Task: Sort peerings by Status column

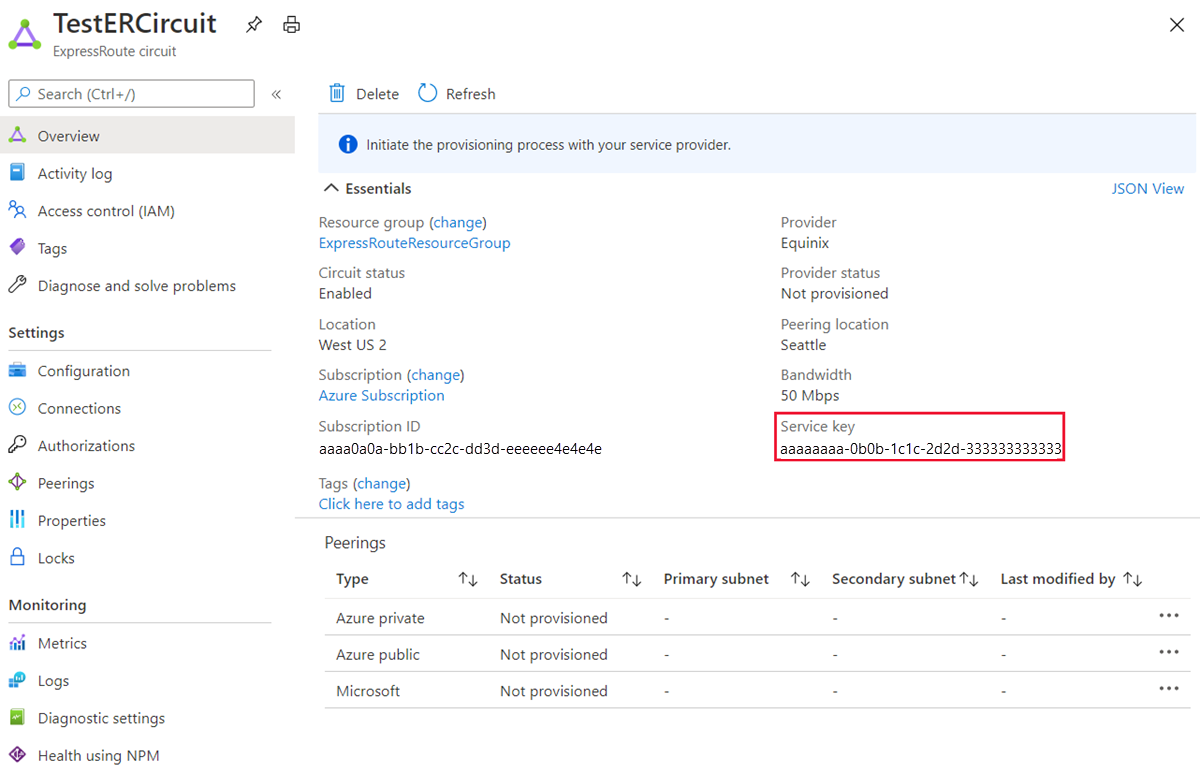Action: coord(631,579)
